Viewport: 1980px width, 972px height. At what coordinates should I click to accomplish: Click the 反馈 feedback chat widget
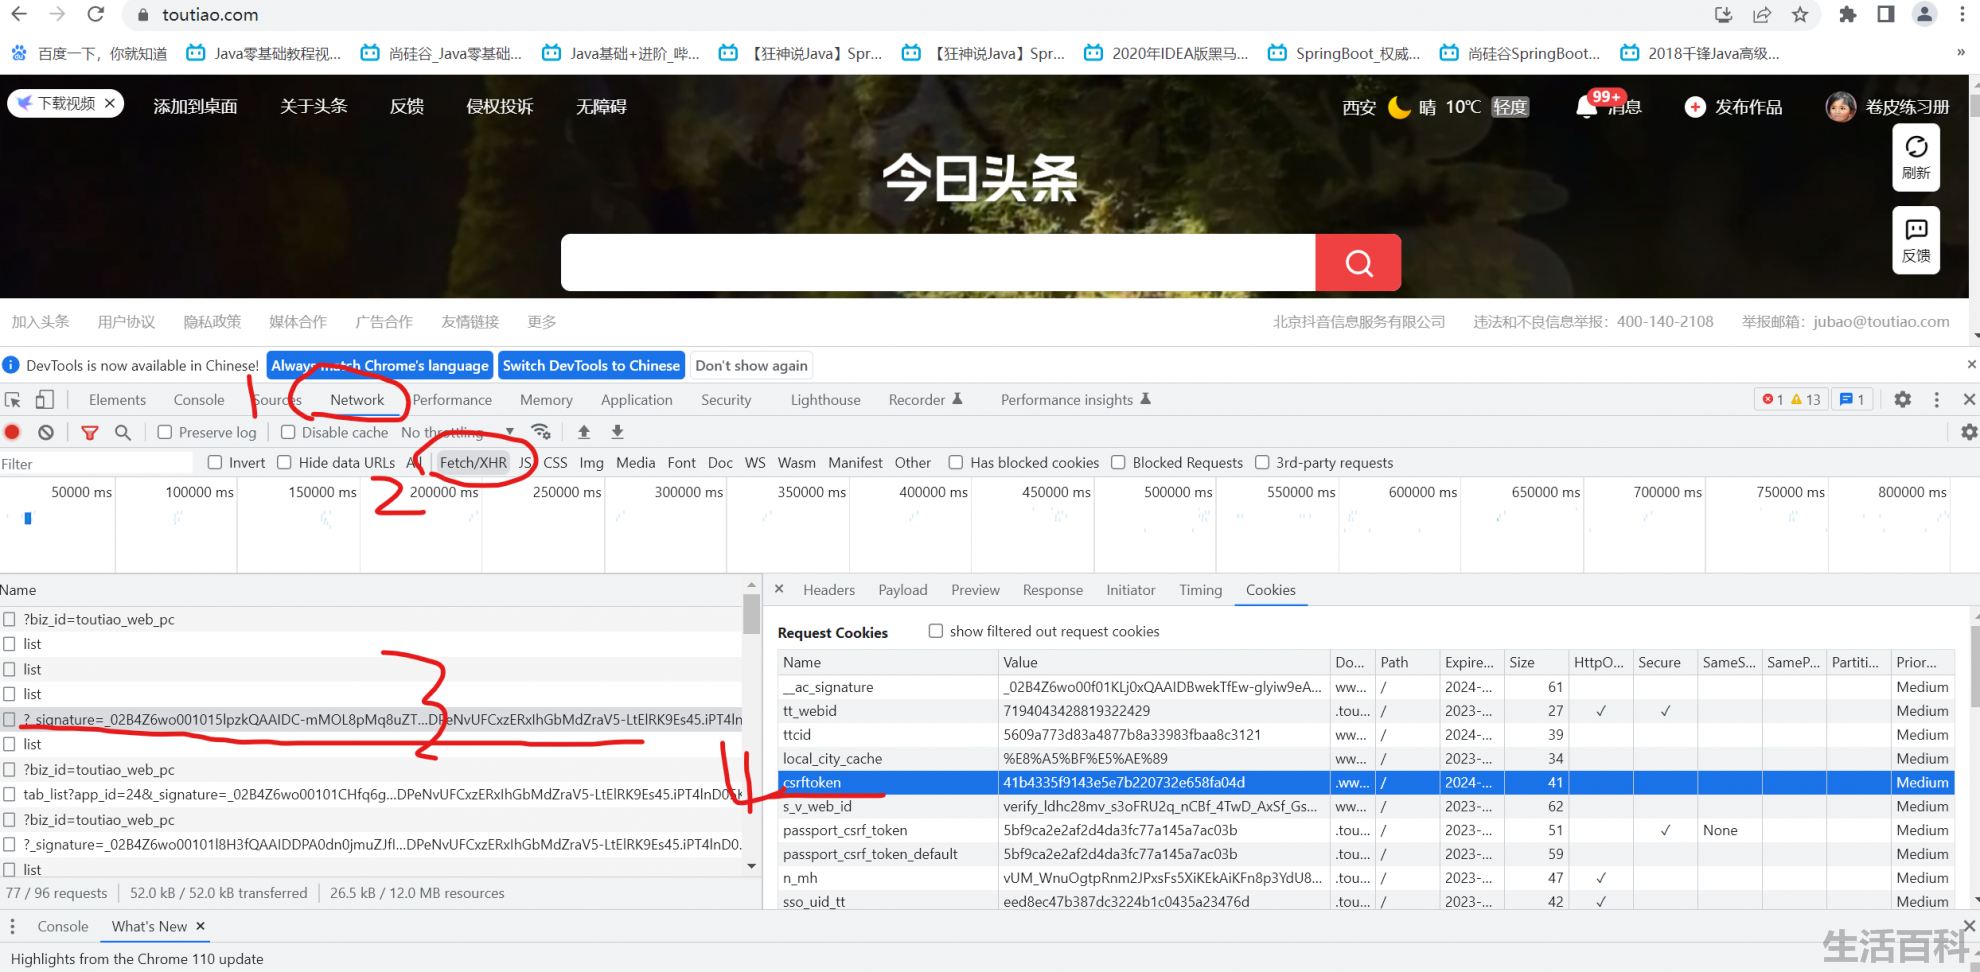[x=1916, y=240]
